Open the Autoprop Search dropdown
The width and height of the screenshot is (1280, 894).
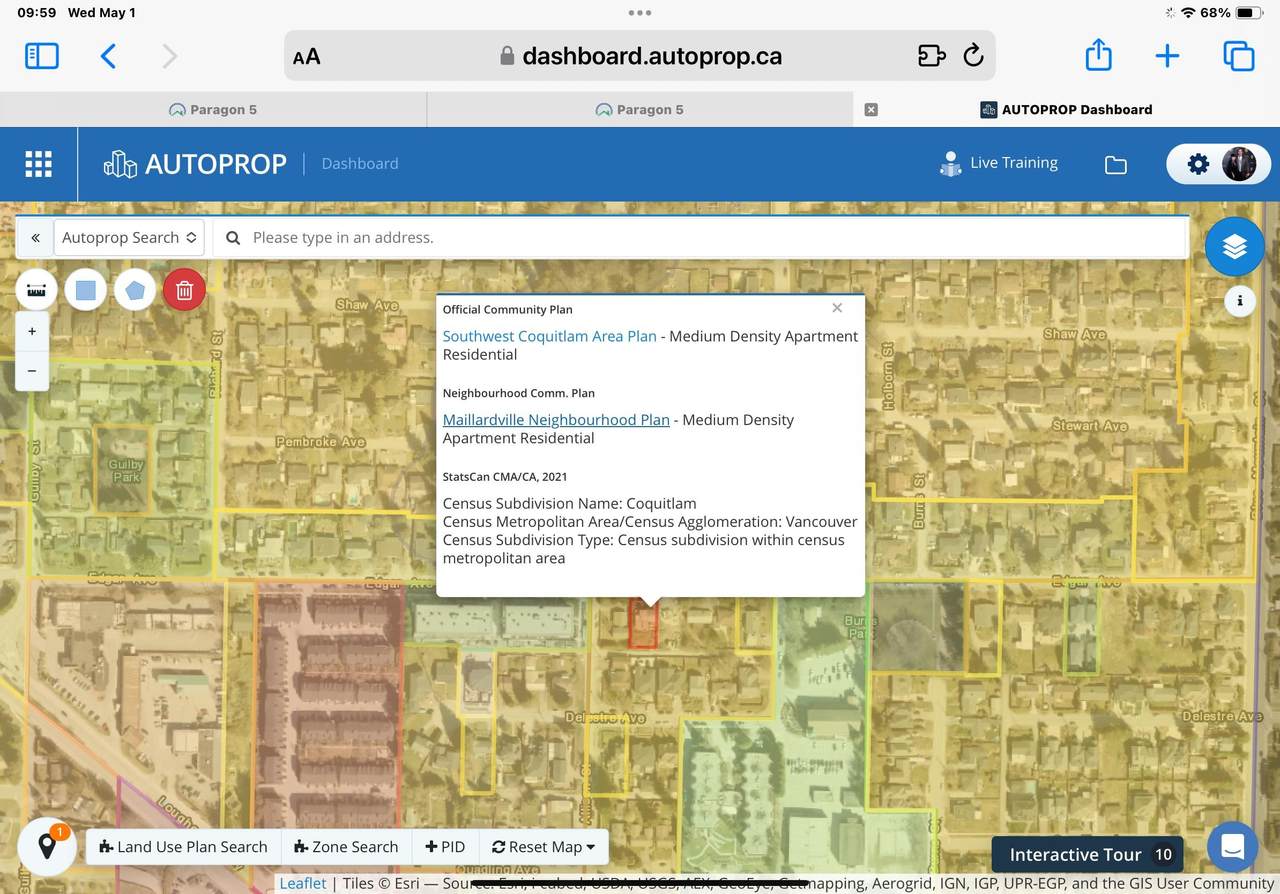click(128, 238)
